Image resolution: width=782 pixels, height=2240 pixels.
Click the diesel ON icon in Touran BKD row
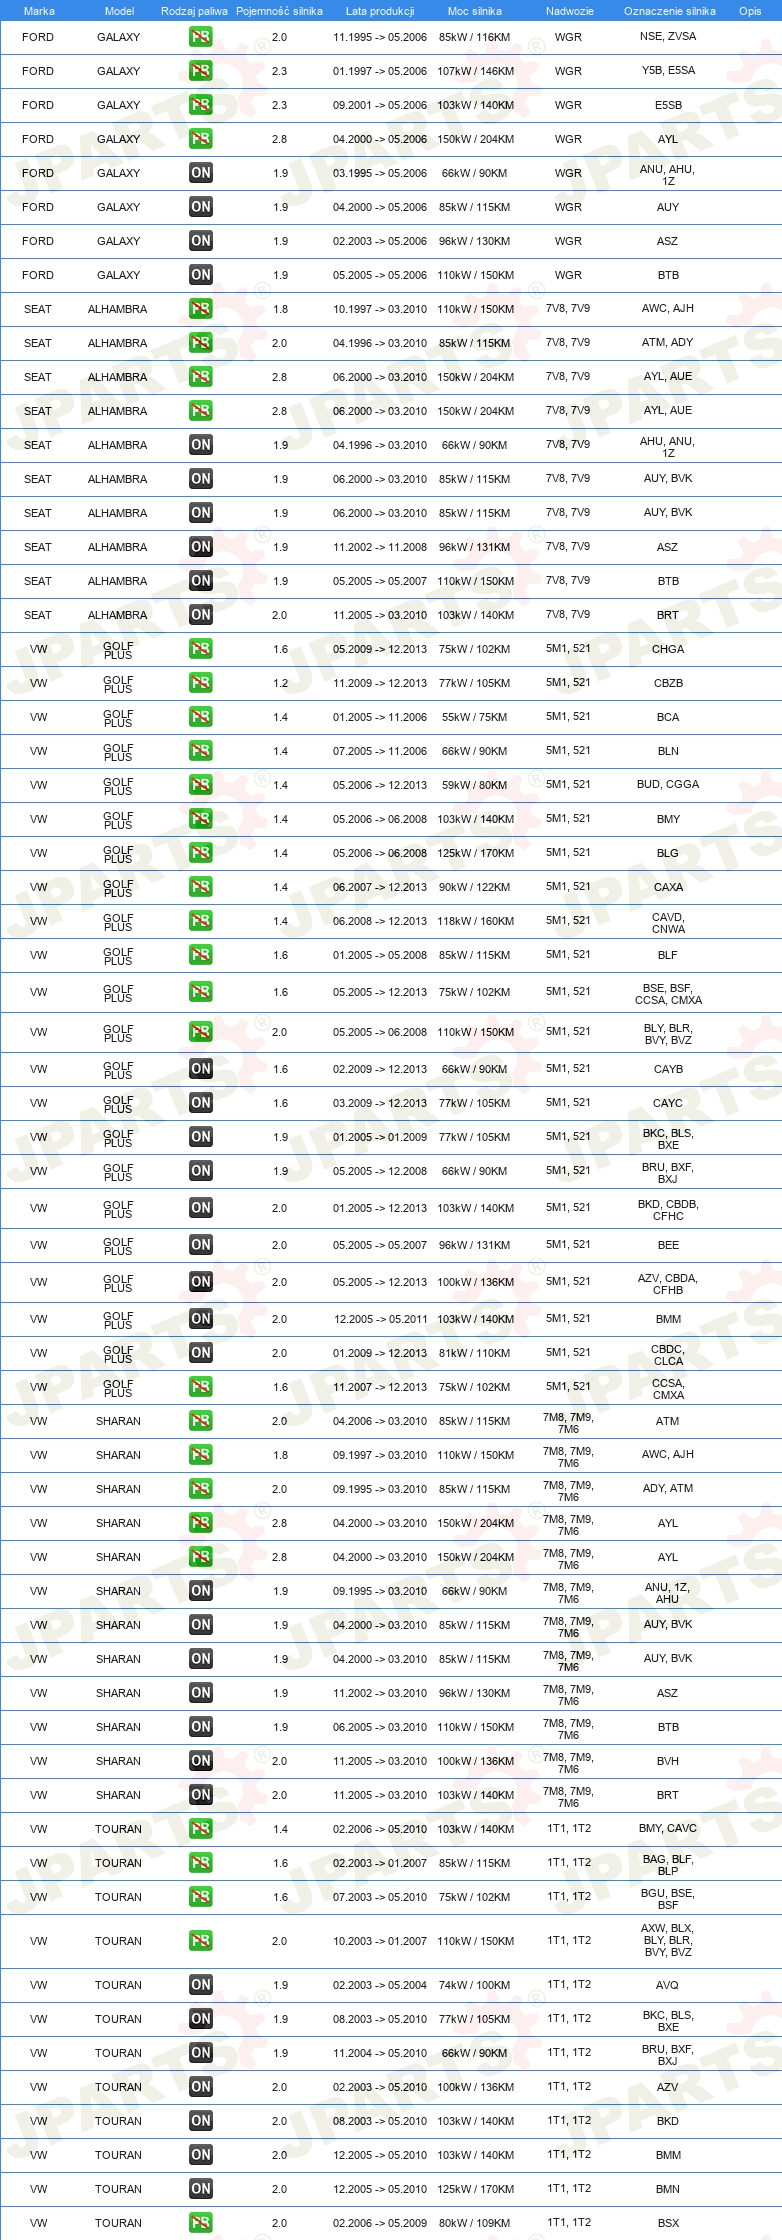[x=201, y=2121]
